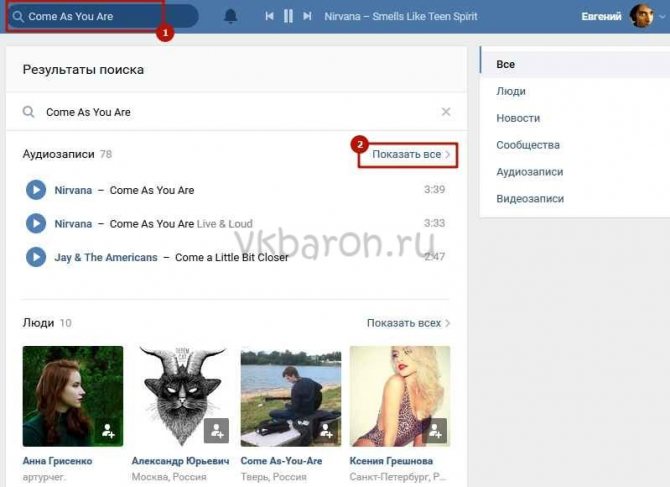Click the Люди 10 section heading
This screenshot has width=670, height=487.
click(47, 323)
